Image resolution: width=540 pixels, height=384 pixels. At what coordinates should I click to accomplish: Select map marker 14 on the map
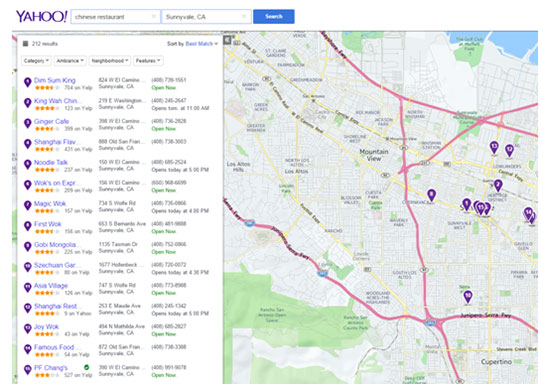point(528,213)
